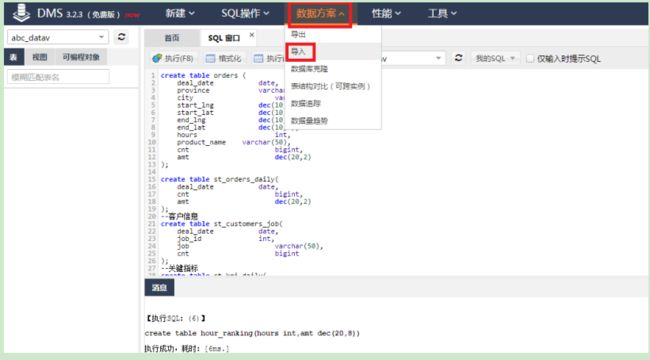650x360 pixels.
Task: Close the SQL 窗口 tab
Action: [x=252, y=35]
